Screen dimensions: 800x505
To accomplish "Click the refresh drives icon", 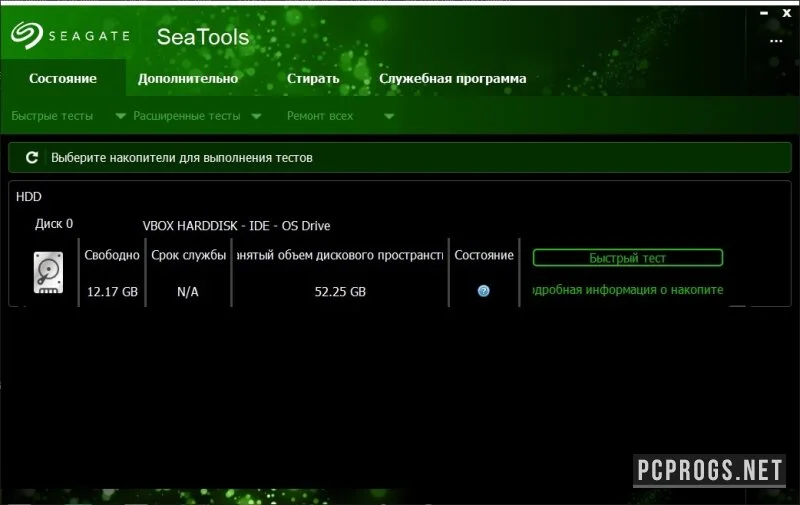I will (x=32, y=158).
